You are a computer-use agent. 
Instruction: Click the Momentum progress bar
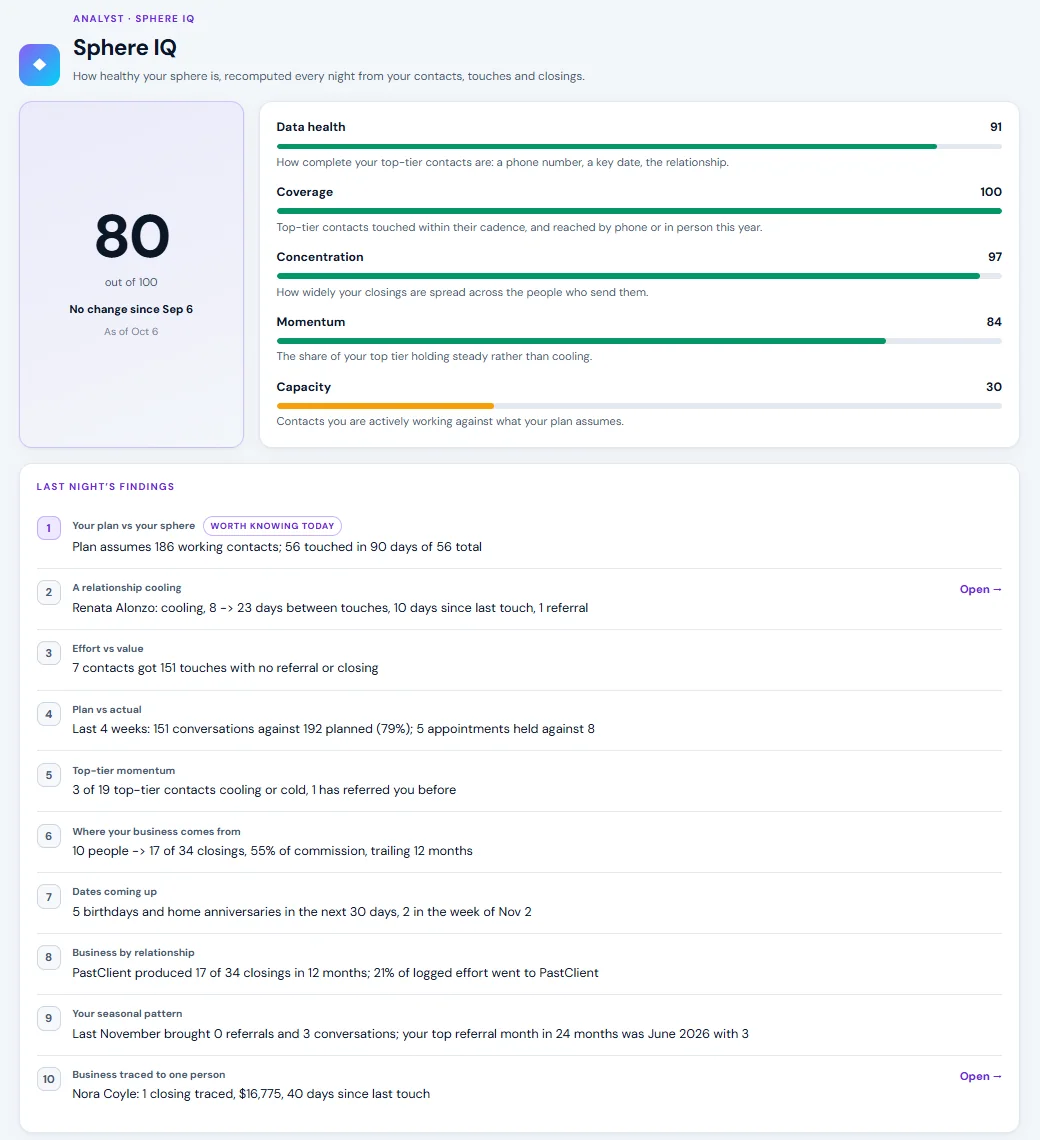[x=639, y=341]
